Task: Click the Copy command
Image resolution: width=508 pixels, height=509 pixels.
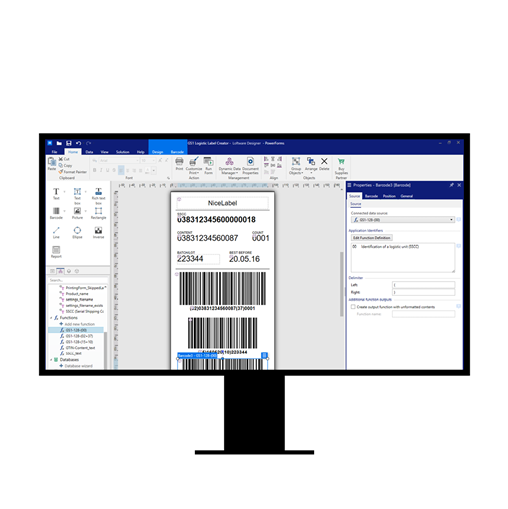Action: click(x=65, y=165)
